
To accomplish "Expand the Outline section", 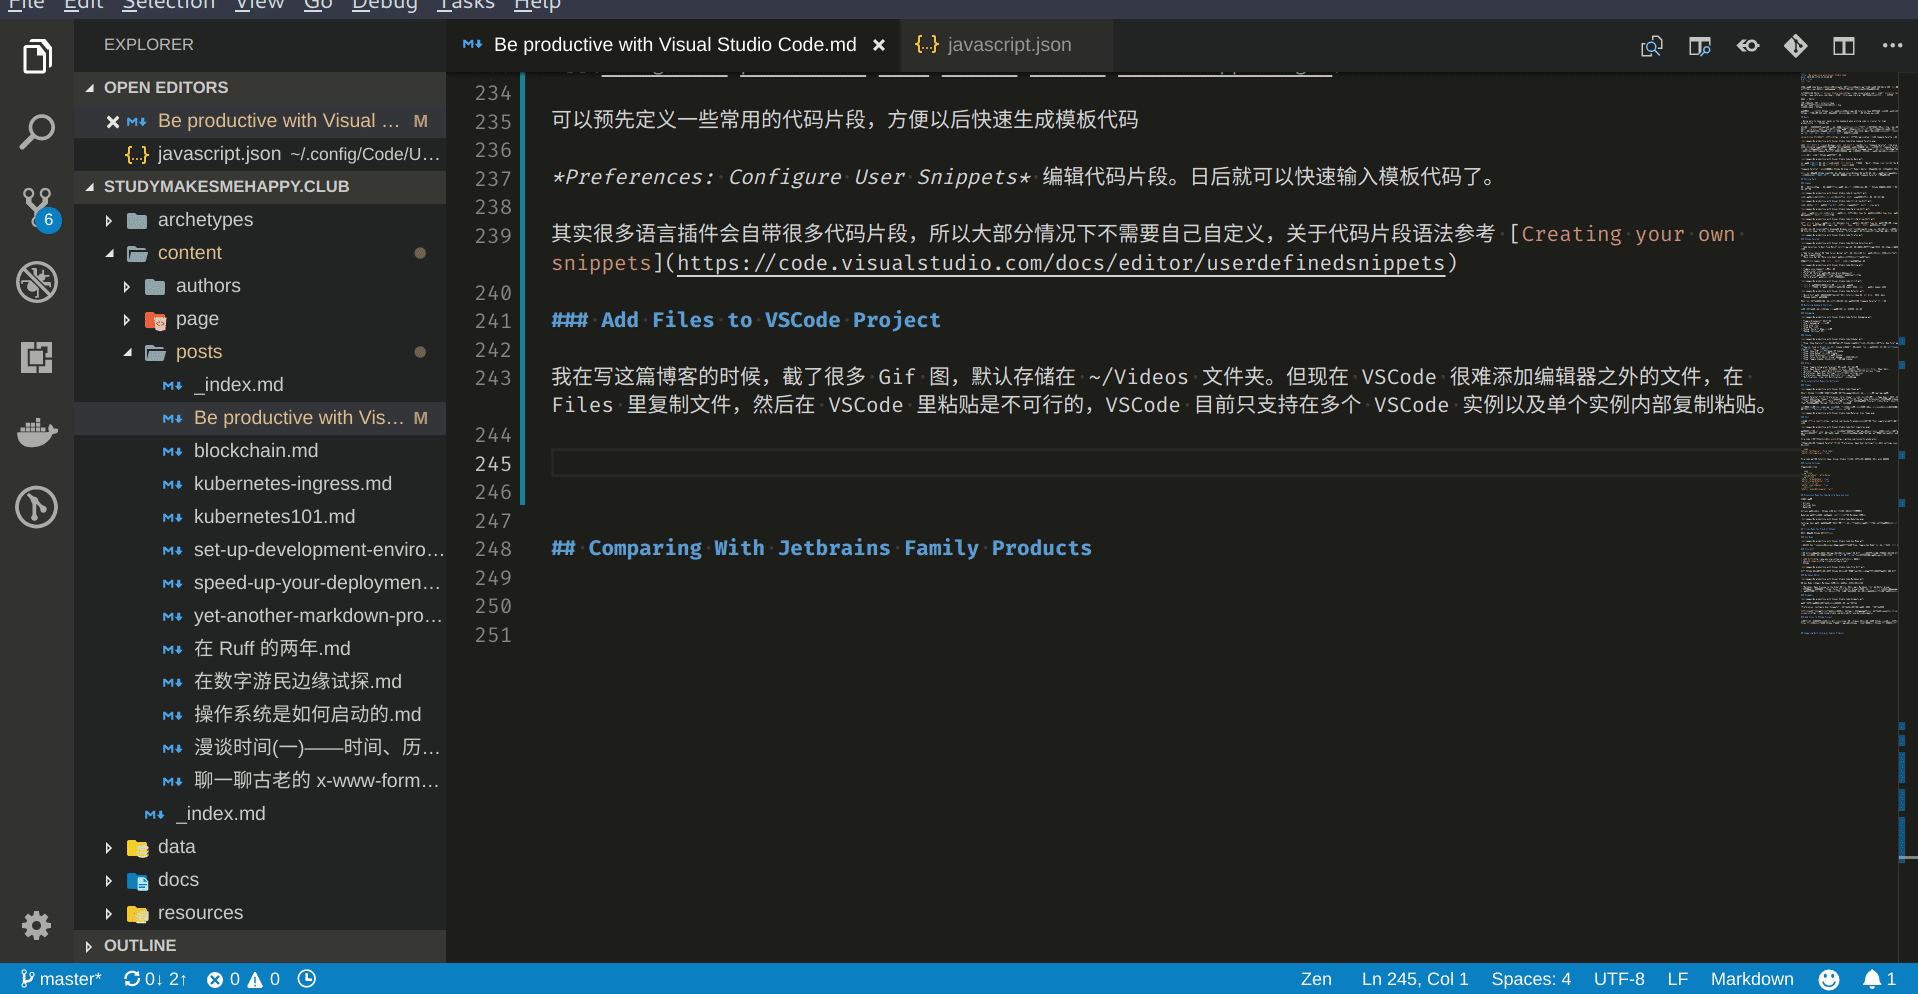I will click(x=260, y=946).
